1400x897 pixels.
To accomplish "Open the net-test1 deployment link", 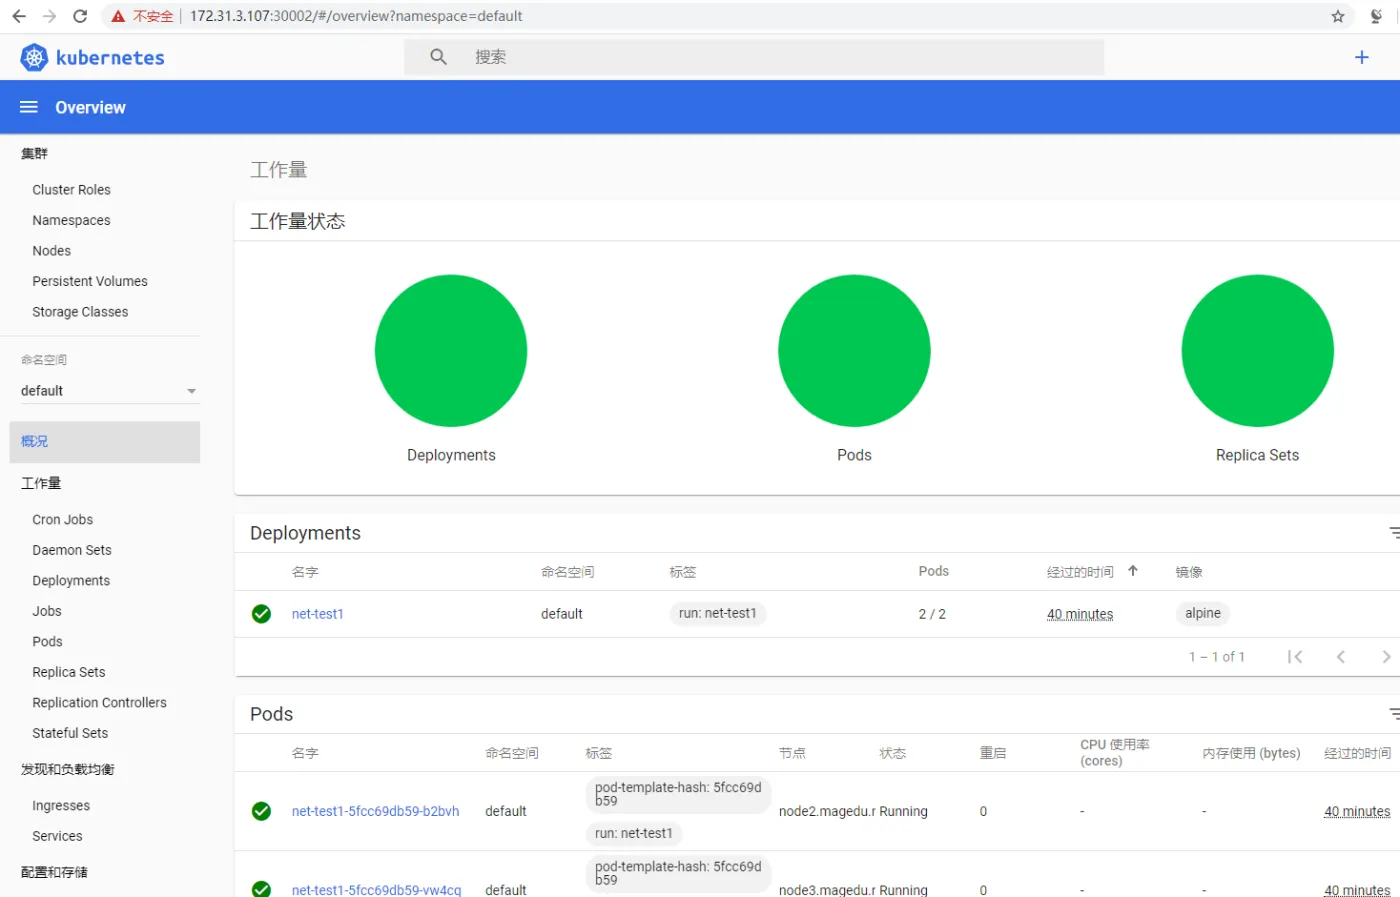I will pos(318,614).
